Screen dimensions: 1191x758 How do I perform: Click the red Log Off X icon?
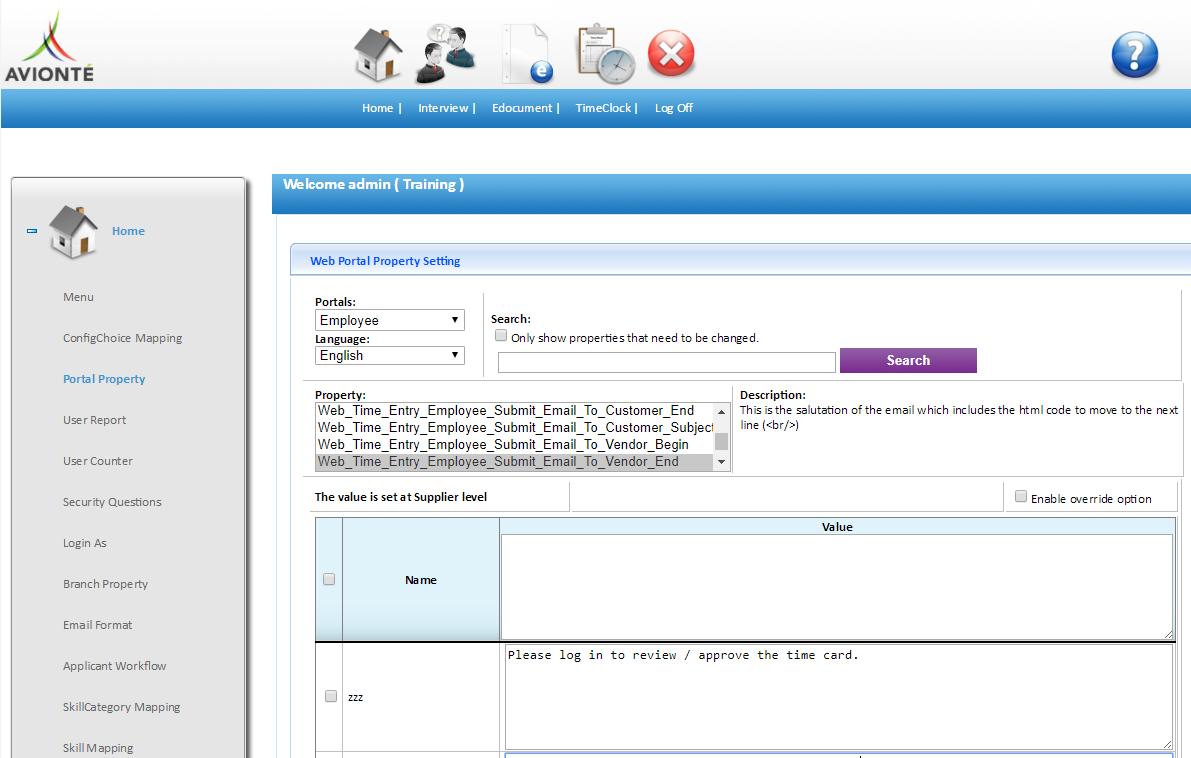[x=671, y=54]
